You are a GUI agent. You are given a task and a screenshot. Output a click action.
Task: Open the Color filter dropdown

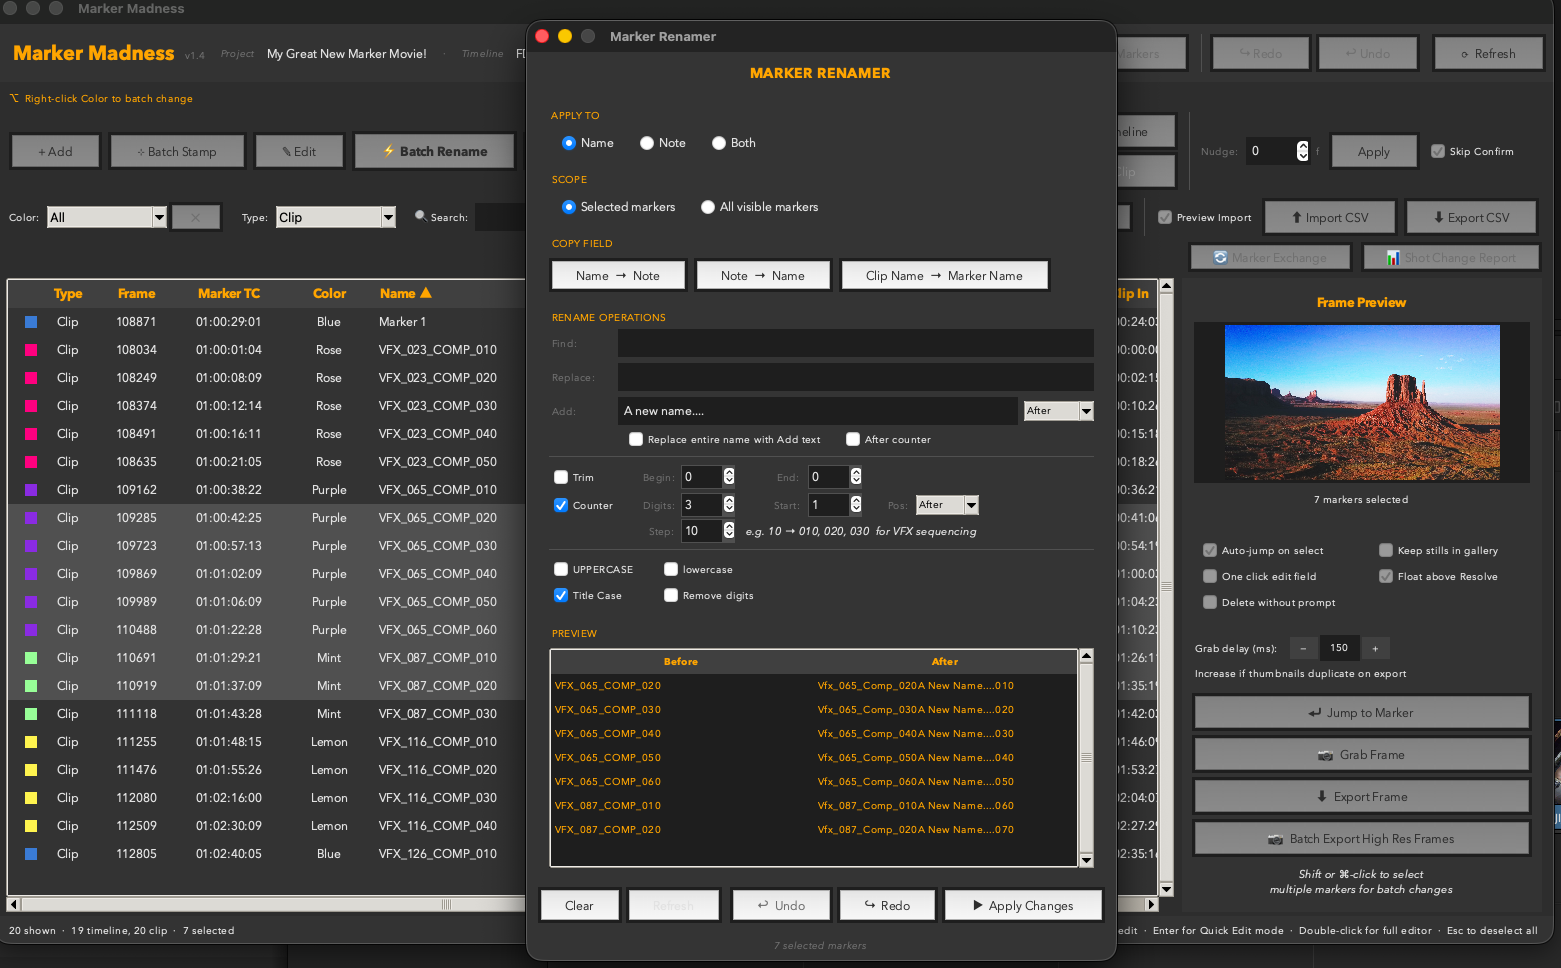coord(107,217)
